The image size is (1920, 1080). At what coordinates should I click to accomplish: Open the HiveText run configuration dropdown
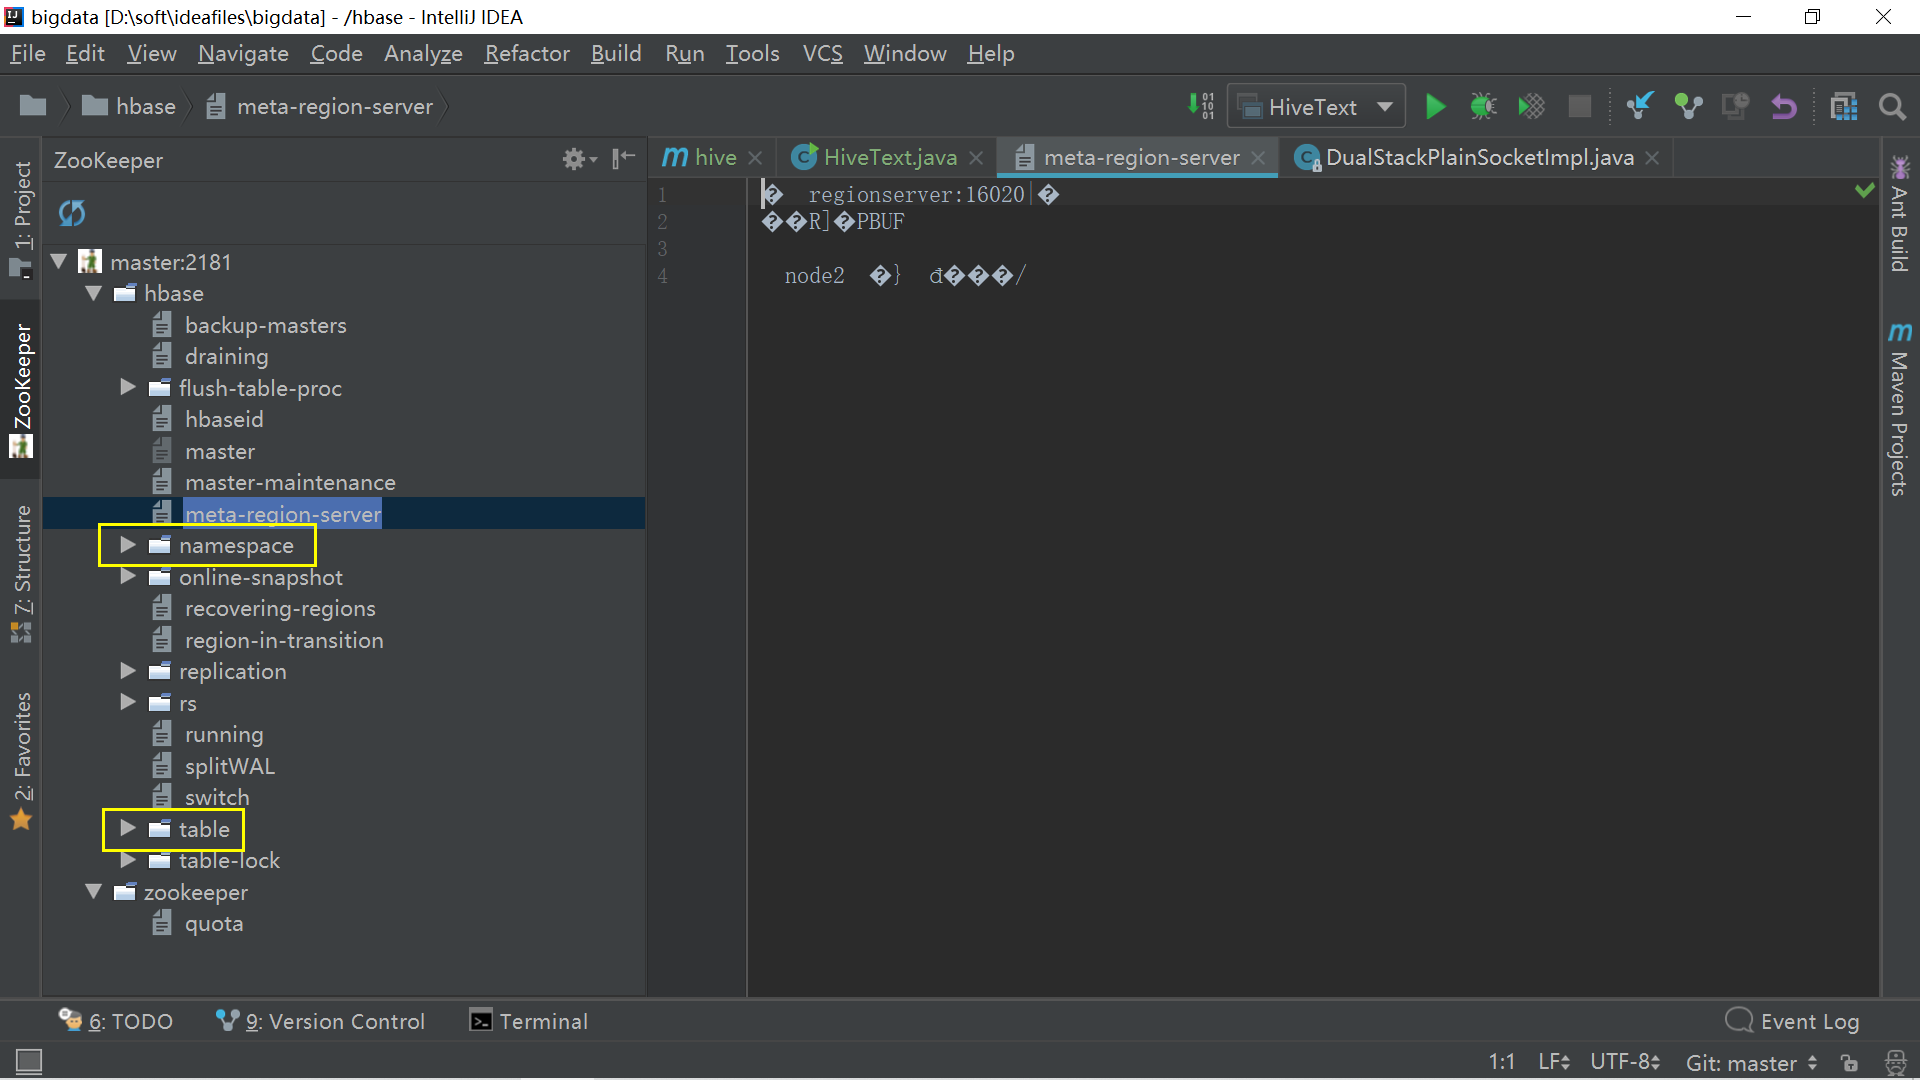[1385, 106]
